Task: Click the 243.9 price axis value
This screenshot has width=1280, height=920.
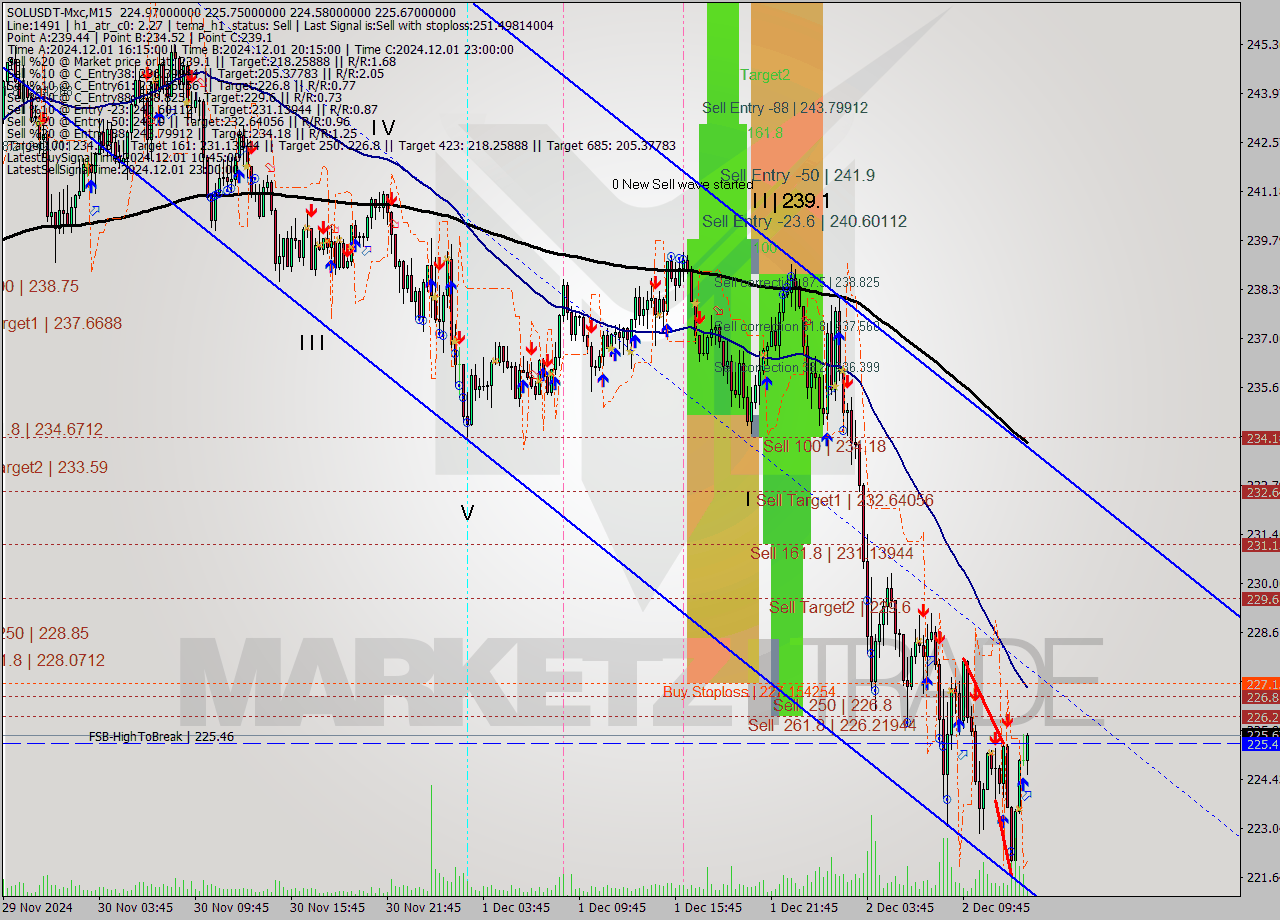Action: pos(1262,93)
